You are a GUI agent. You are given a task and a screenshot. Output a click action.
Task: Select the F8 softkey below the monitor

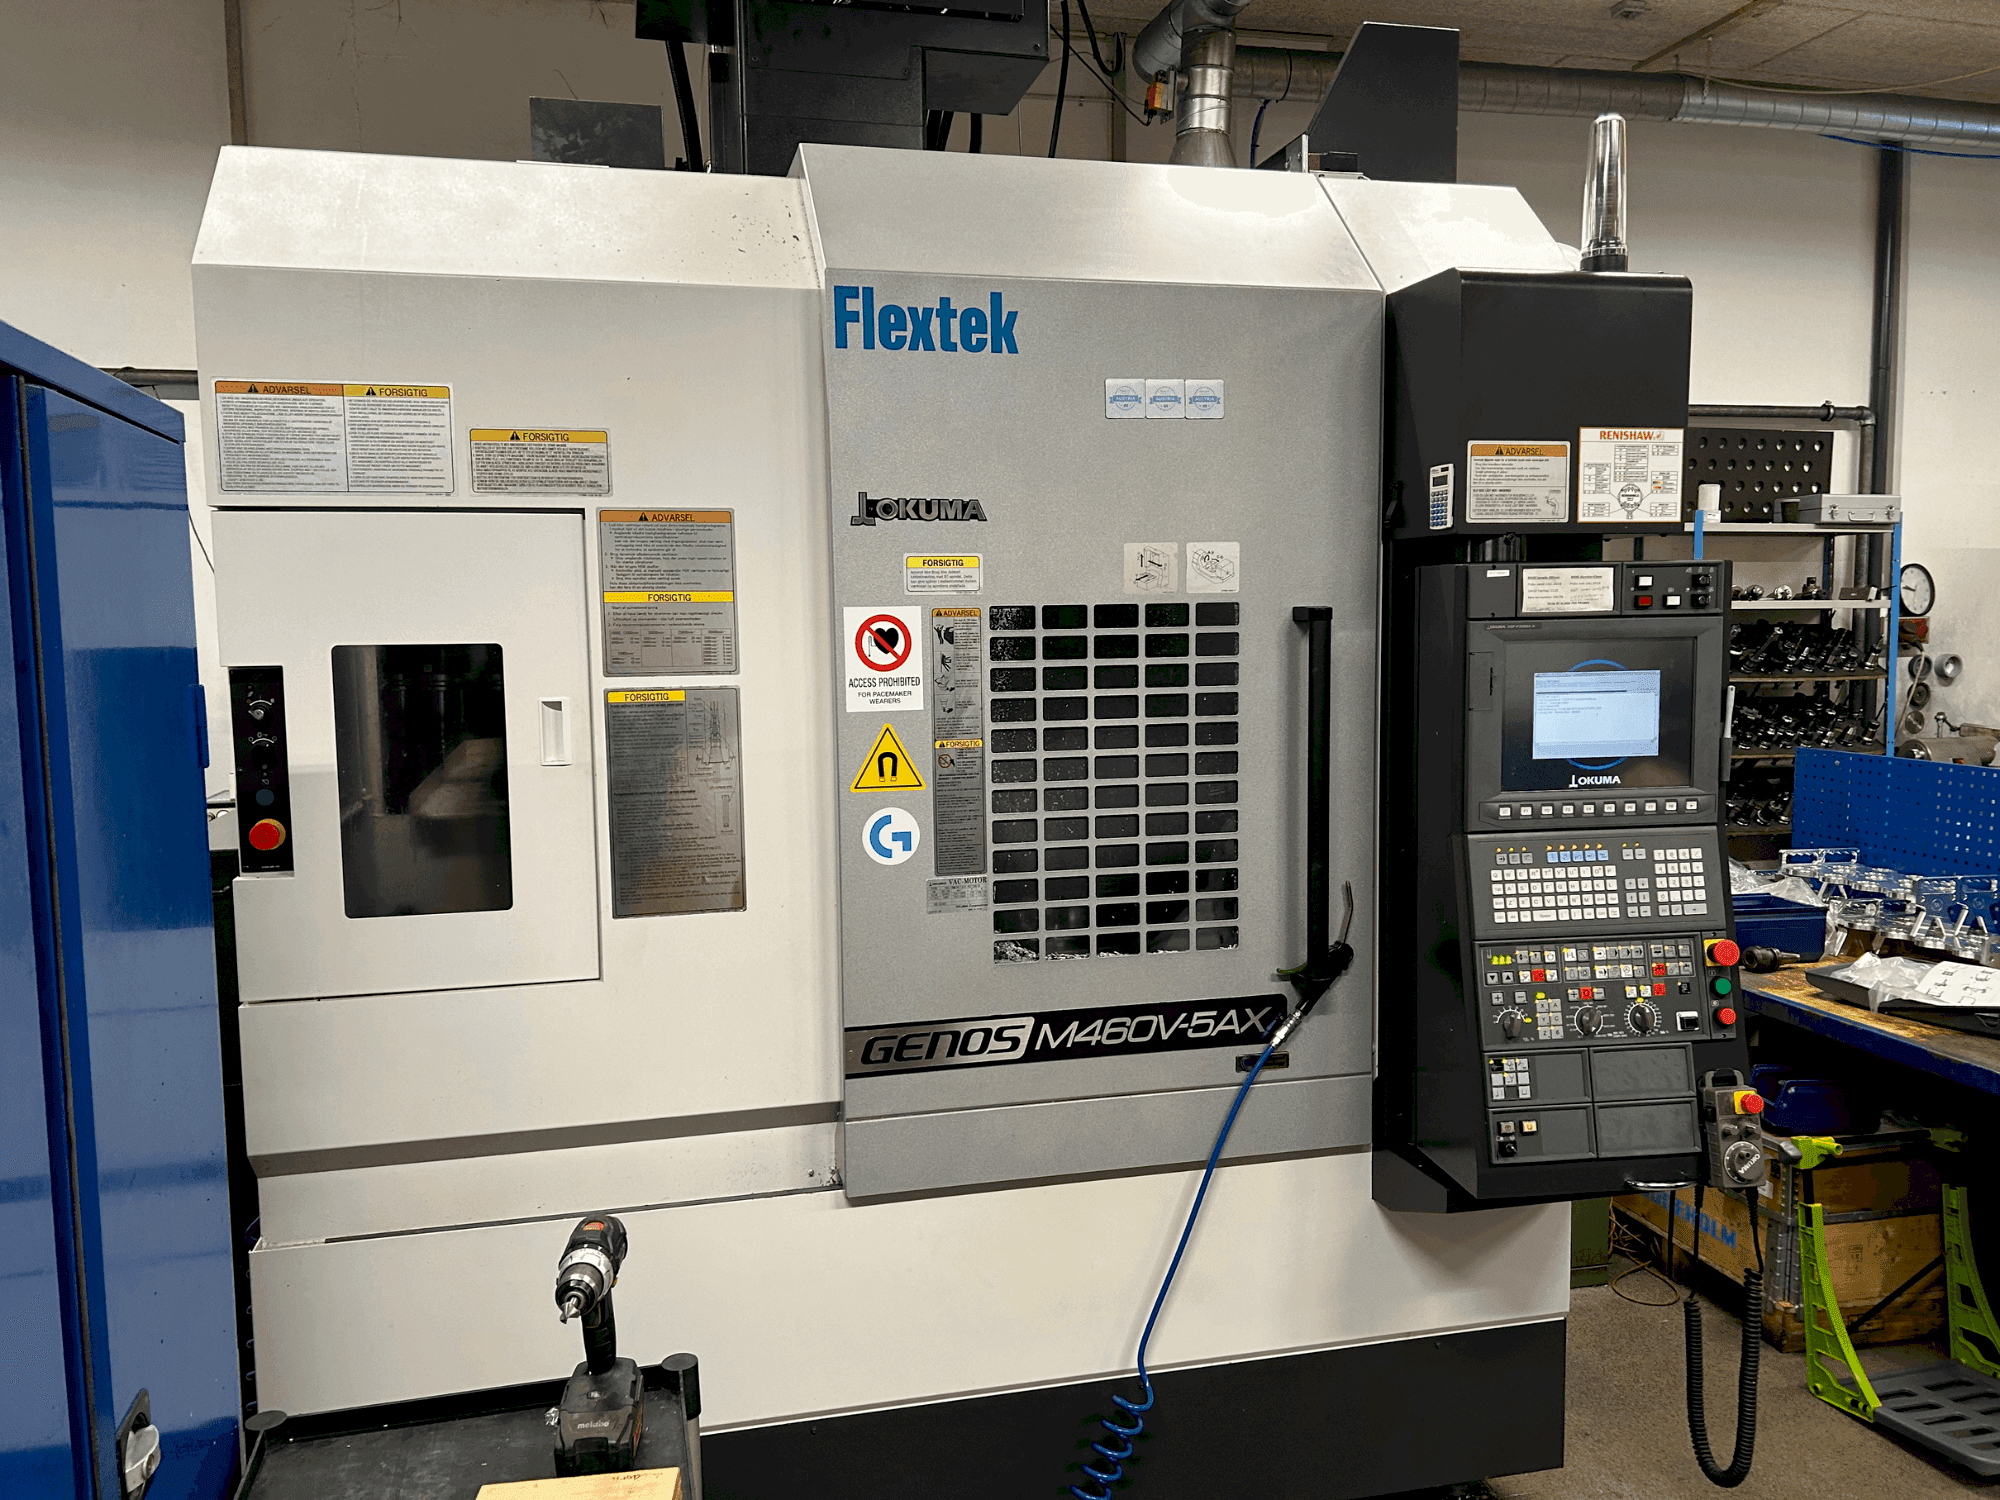(1671, 806)
